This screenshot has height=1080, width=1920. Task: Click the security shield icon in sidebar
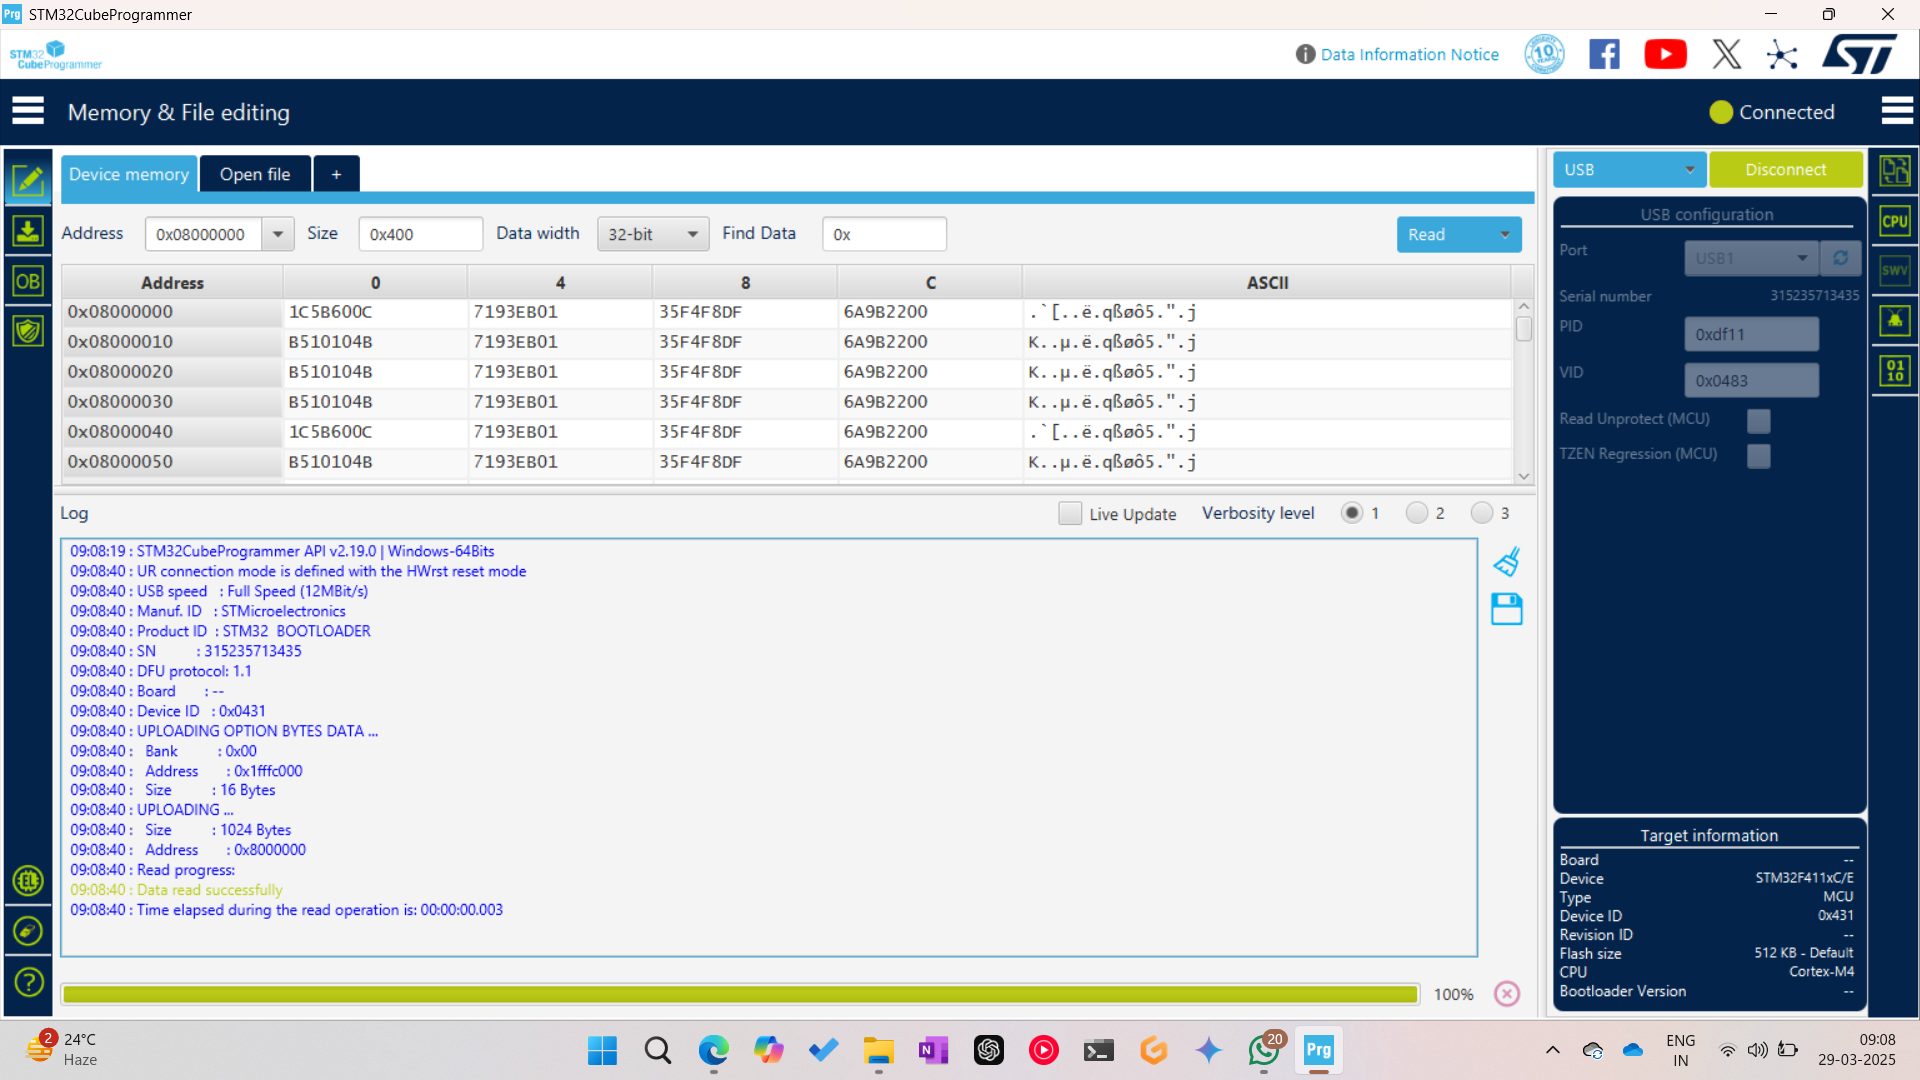28,330
